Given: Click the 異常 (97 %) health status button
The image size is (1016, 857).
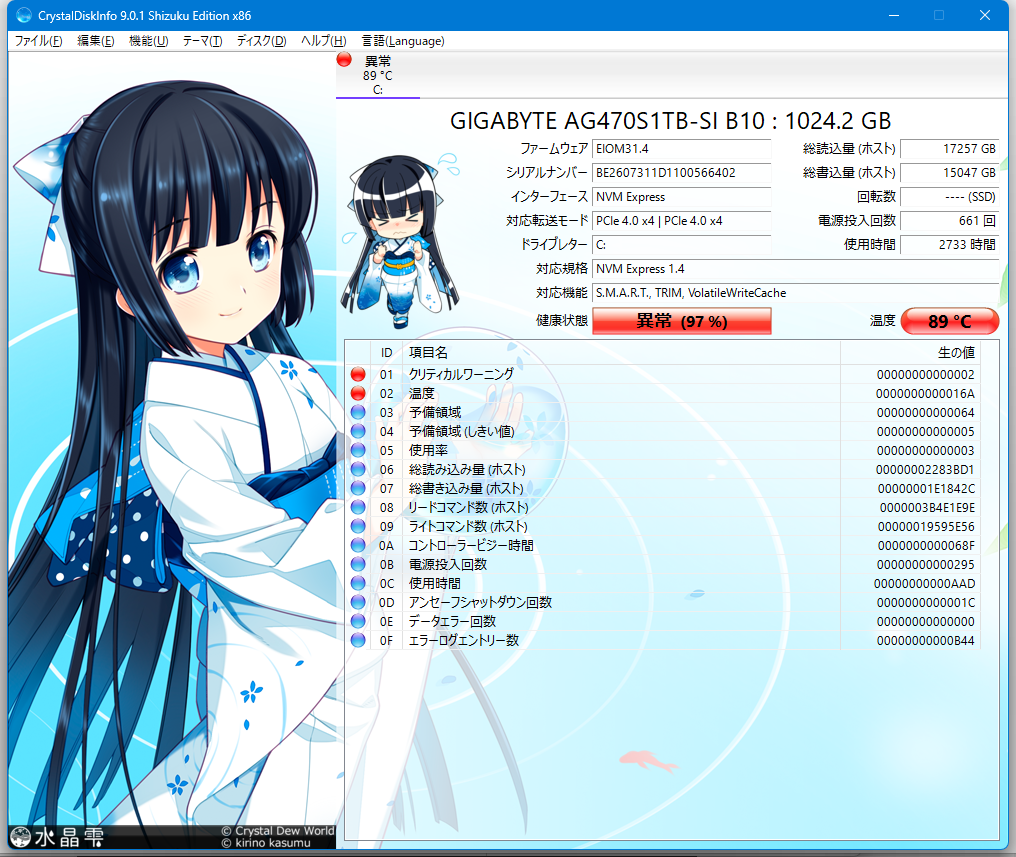Looking at the screenshot, I should (x=682, y=321).
